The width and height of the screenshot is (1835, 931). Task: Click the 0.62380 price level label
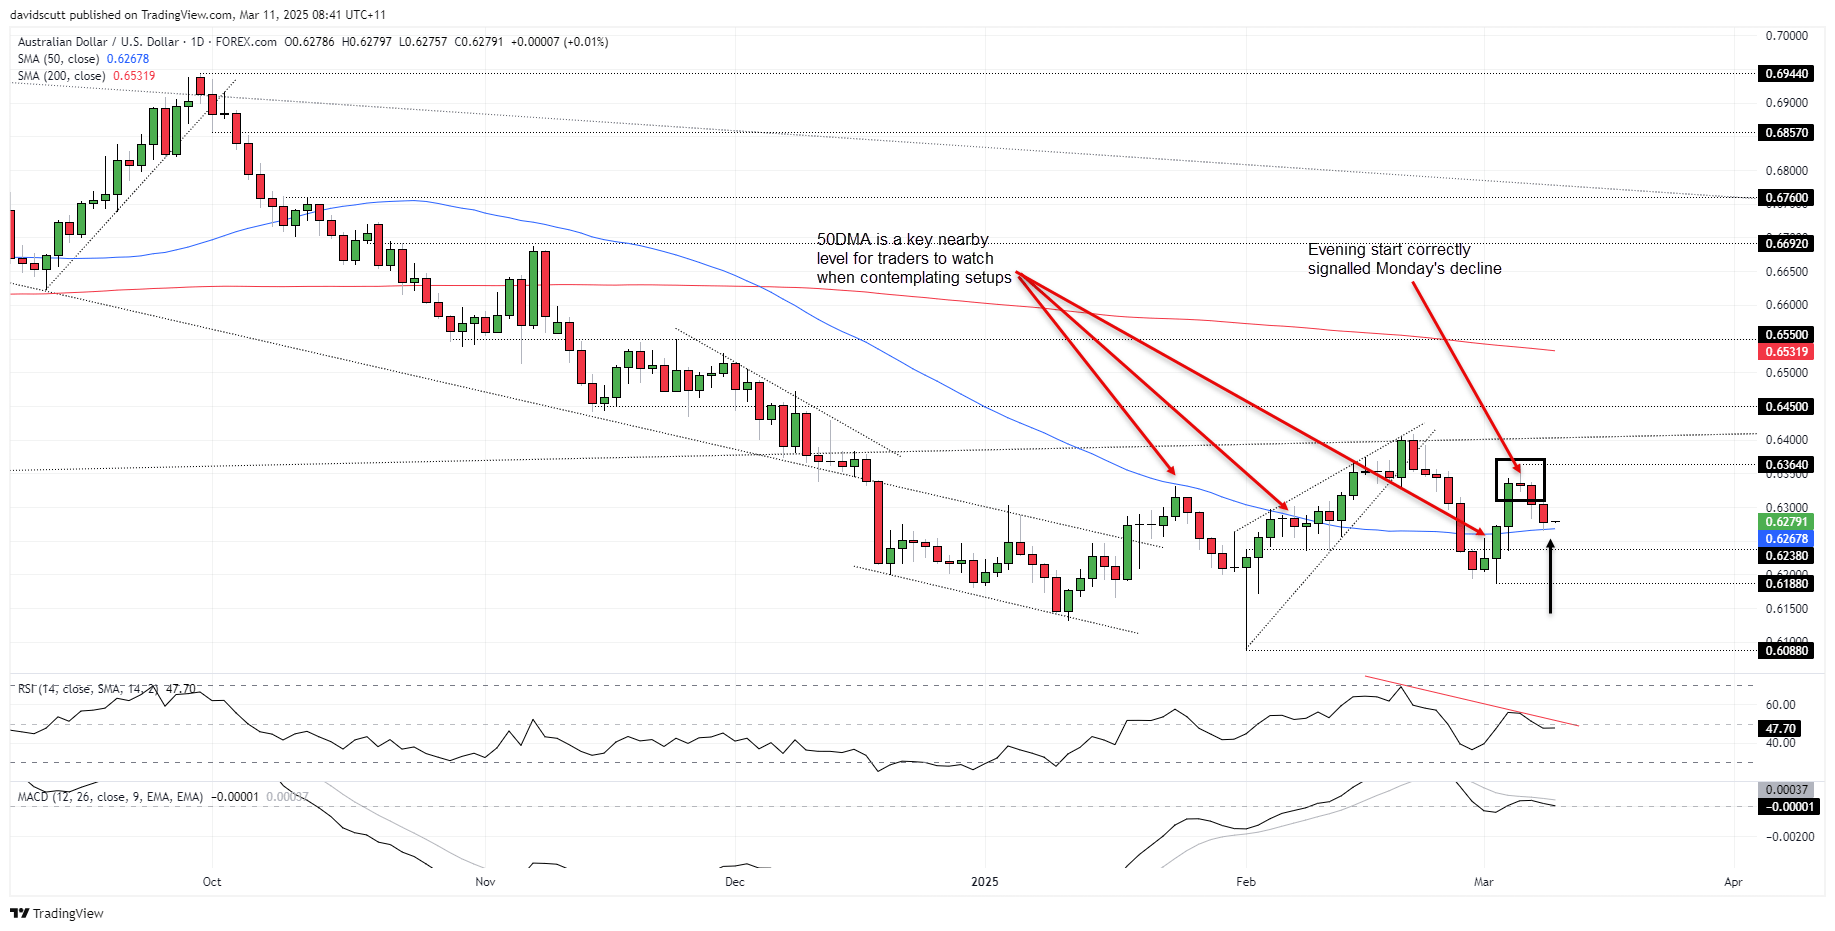pos(1786,556)
